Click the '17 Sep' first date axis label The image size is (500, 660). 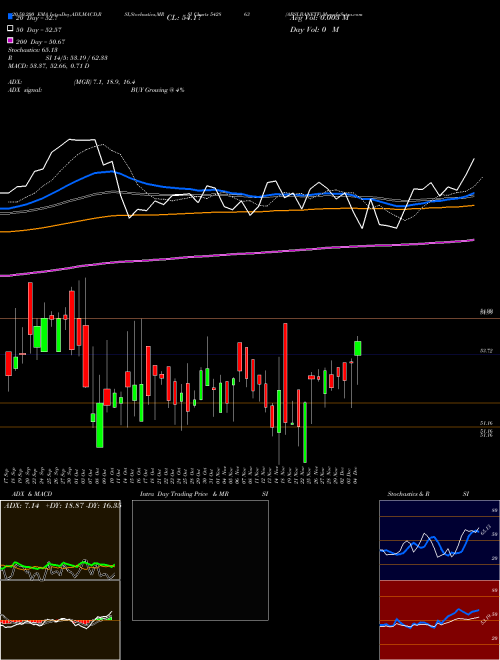(7, 476)
